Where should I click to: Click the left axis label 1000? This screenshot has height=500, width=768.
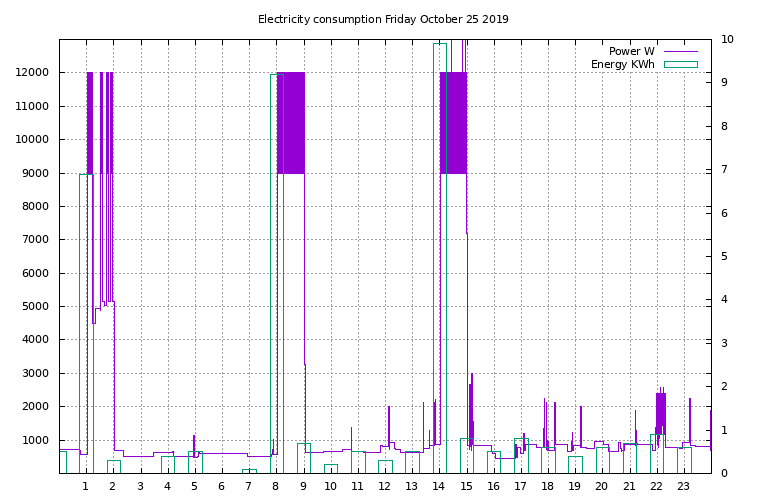coord(35,440)
